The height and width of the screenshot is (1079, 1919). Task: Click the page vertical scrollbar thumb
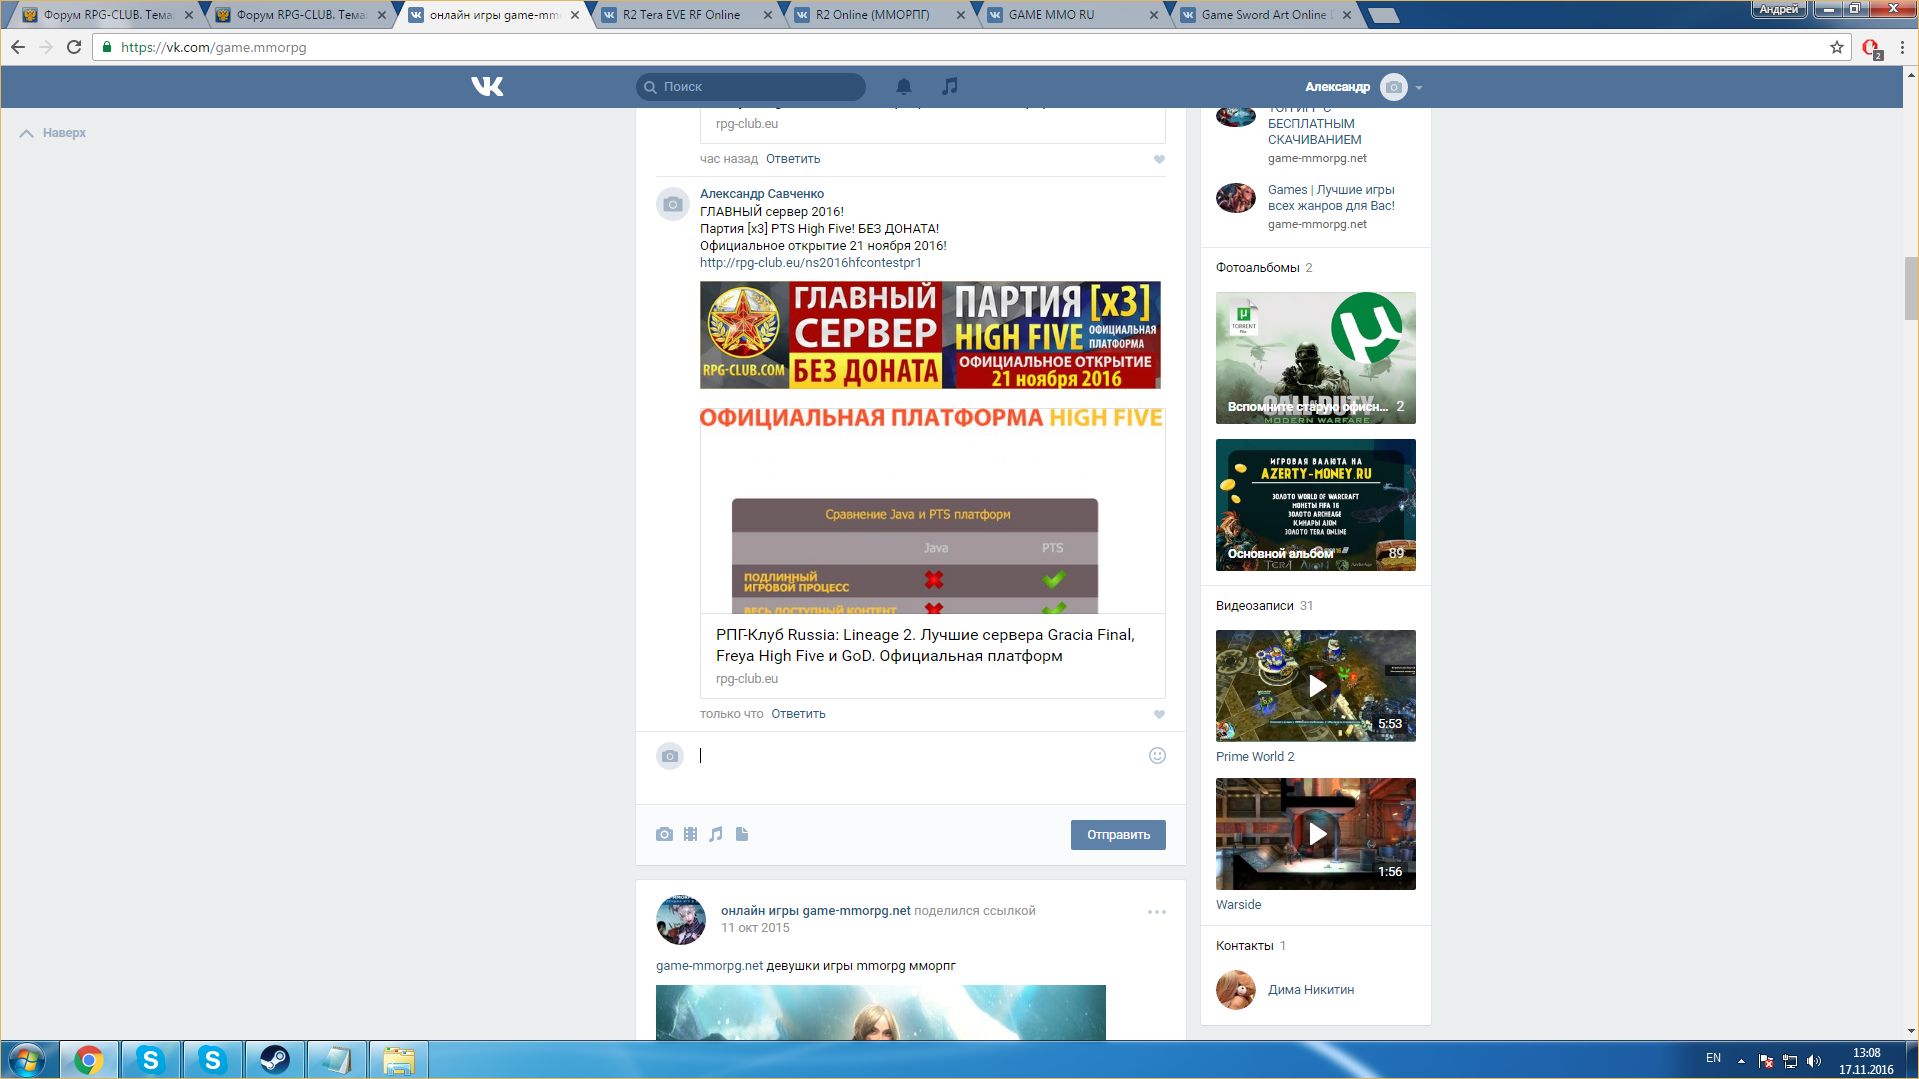click(x=1911, y=288)
